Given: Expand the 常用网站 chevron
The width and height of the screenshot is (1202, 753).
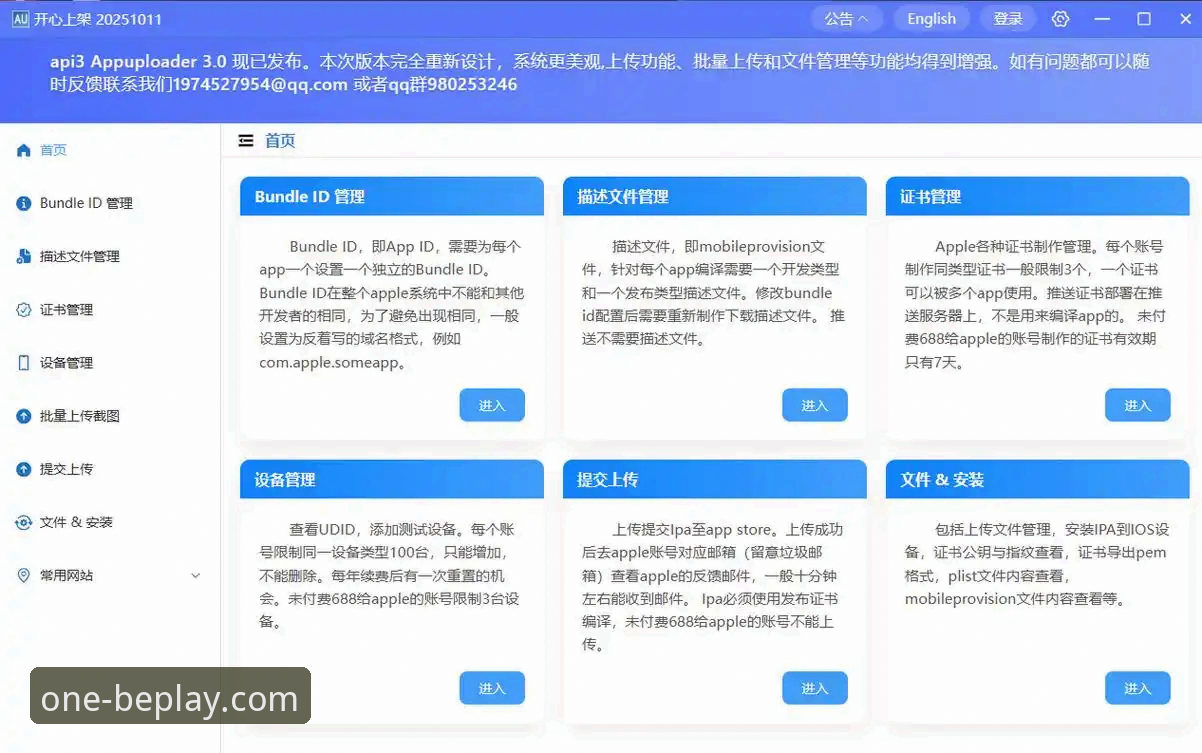Looking at the screenshot, I should pyautogui.click(x=196, y=575).
